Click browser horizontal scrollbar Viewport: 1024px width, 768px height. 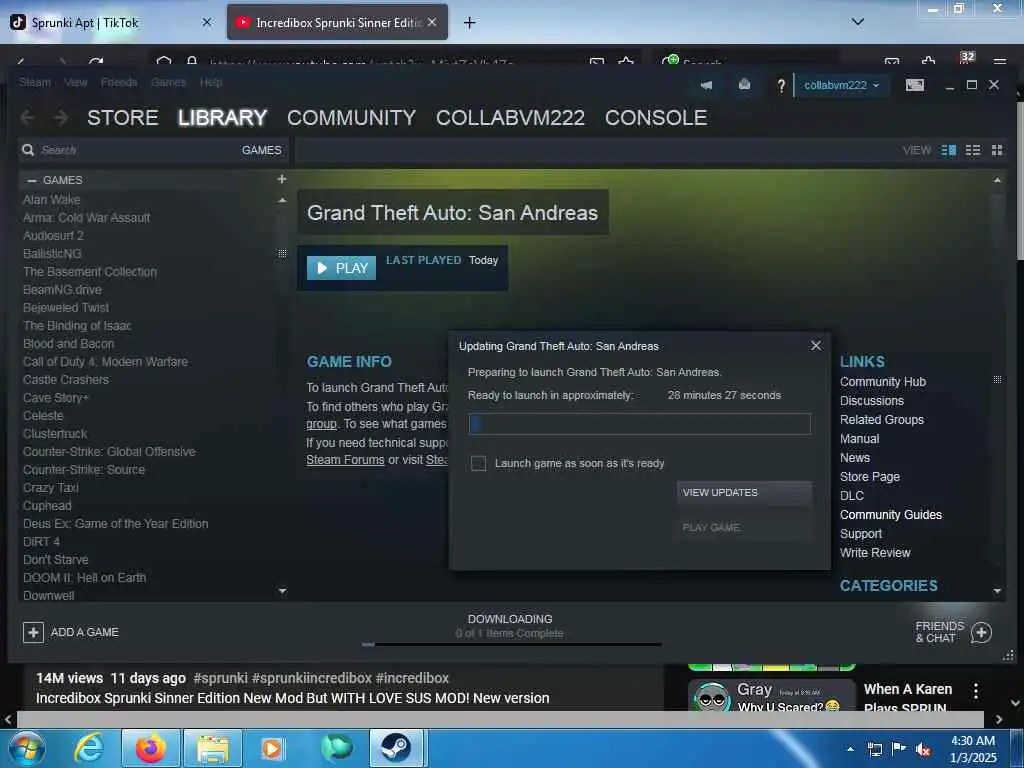(500, 719)
